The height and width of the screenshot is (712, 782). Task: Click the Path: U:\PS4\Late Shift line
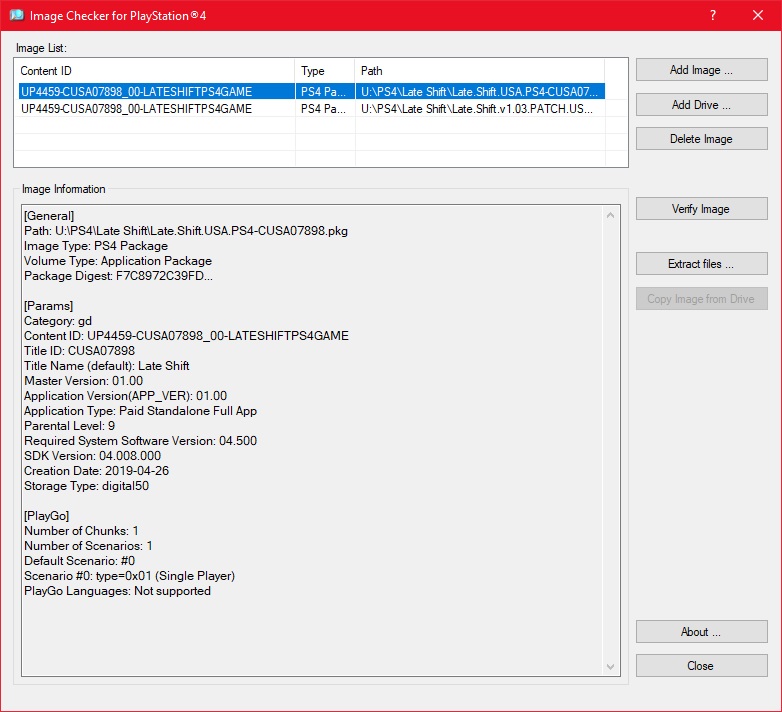(186, 231)
